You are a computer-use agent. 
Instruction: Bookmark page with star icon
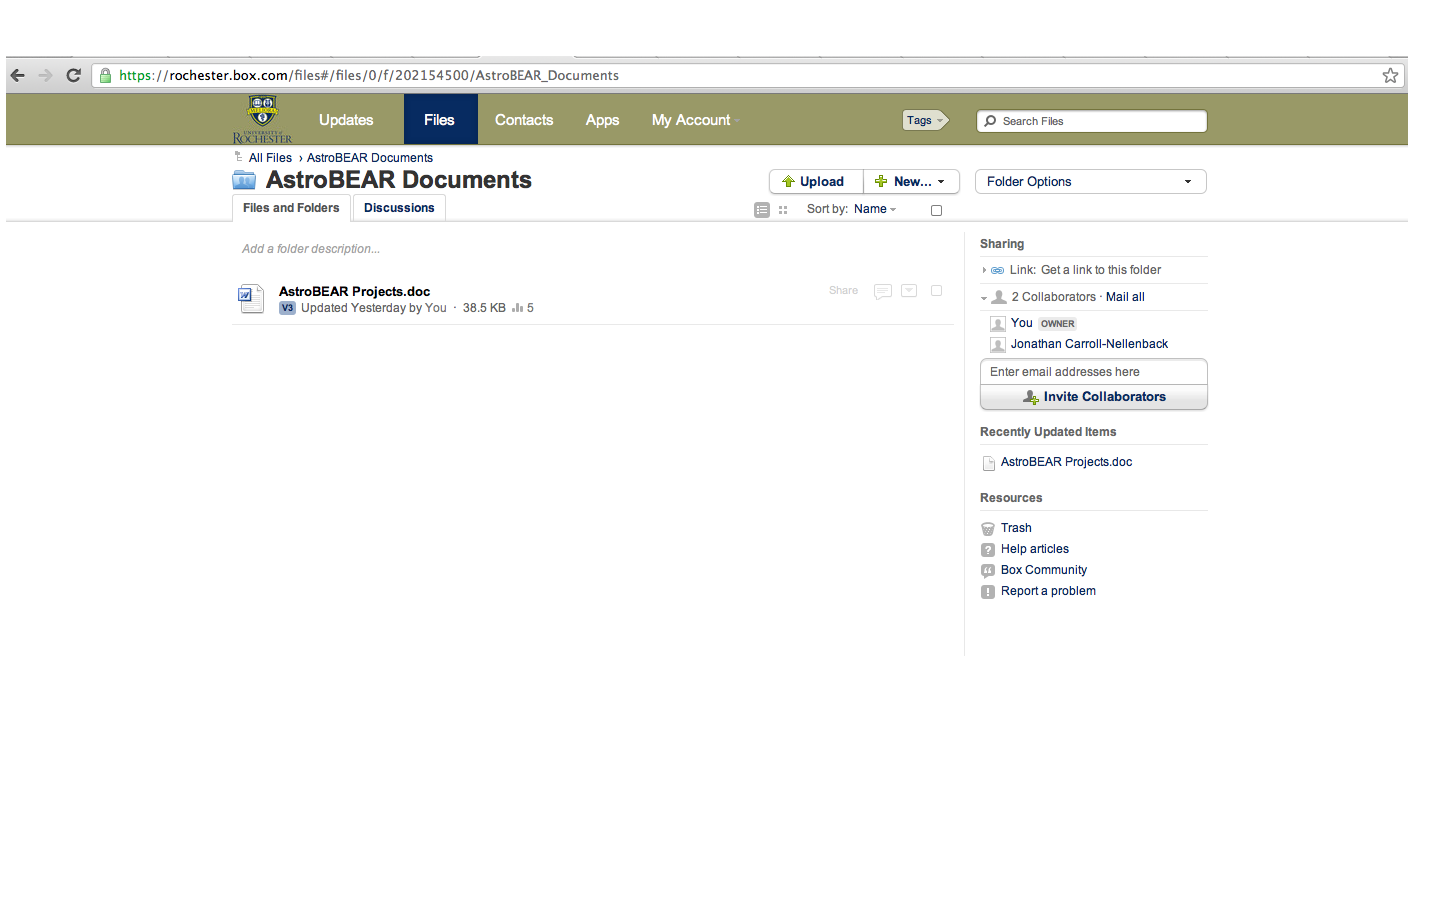click(1390, 75)
